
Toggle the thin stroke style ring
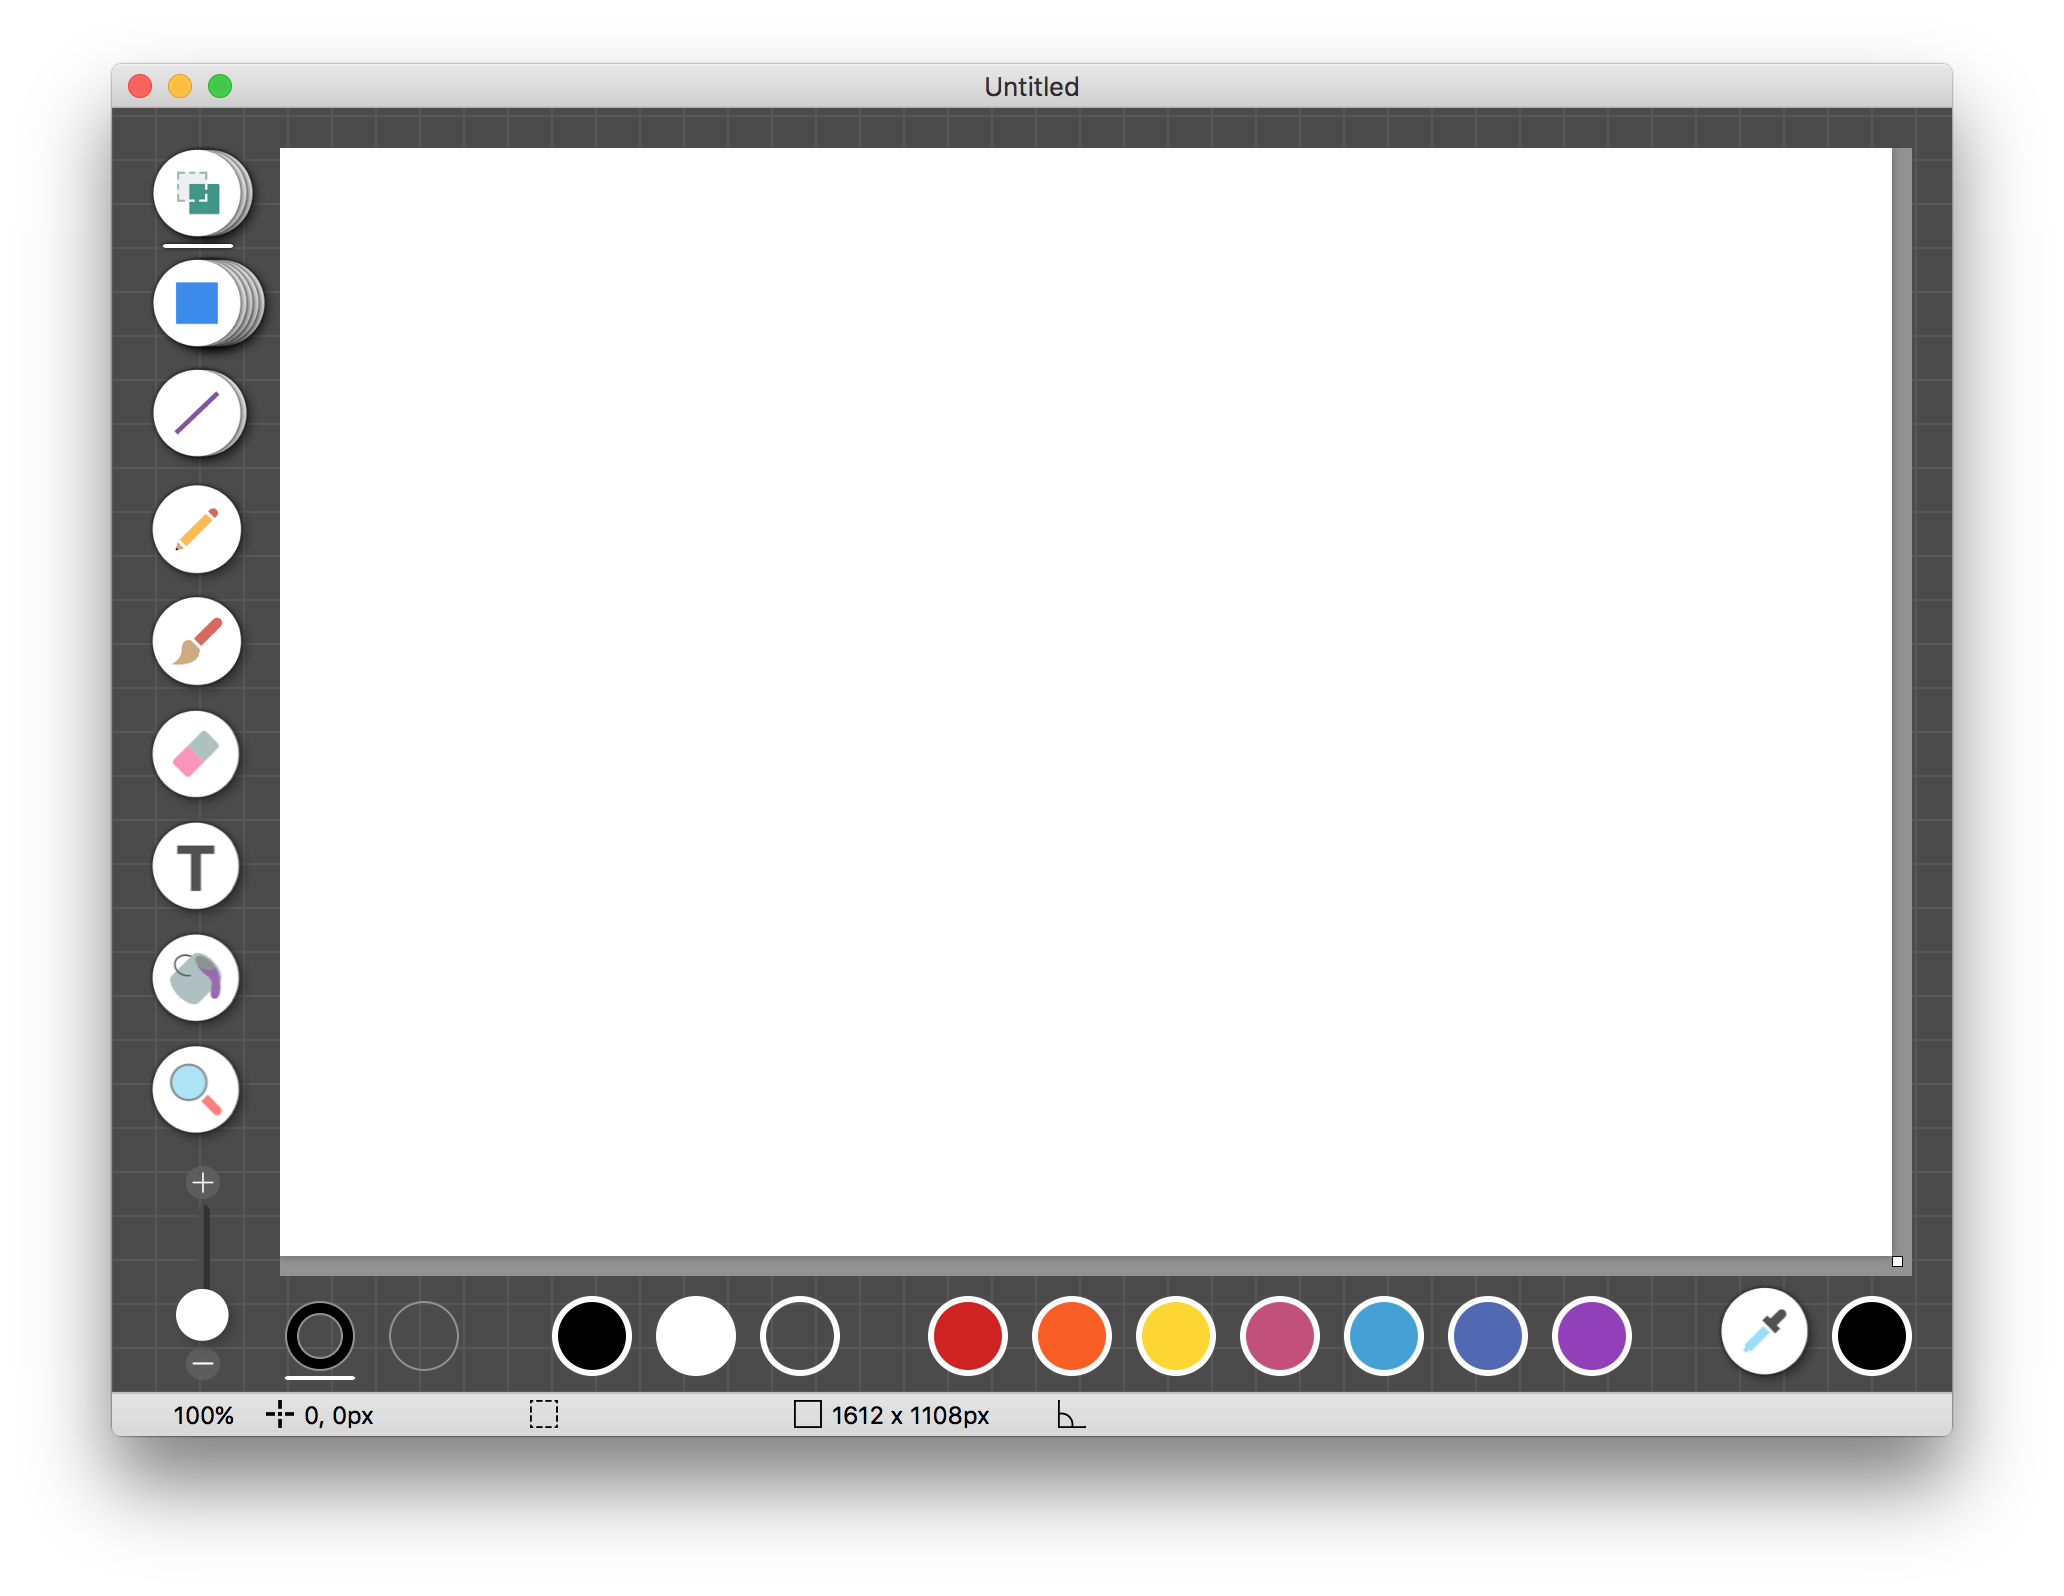pos(423,1335)
